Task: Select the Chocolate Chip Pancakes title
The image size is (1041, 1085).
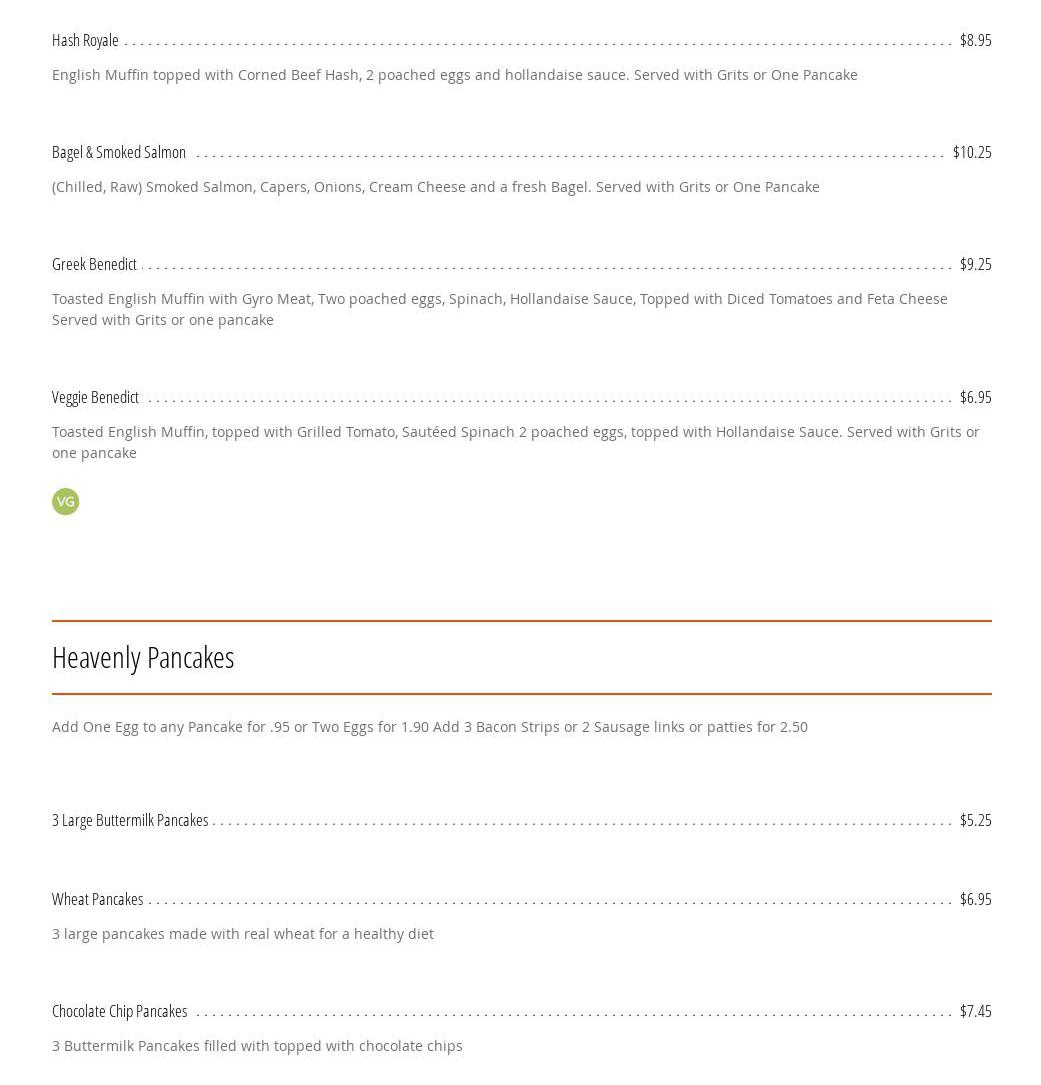Action: pos(119,1011)
